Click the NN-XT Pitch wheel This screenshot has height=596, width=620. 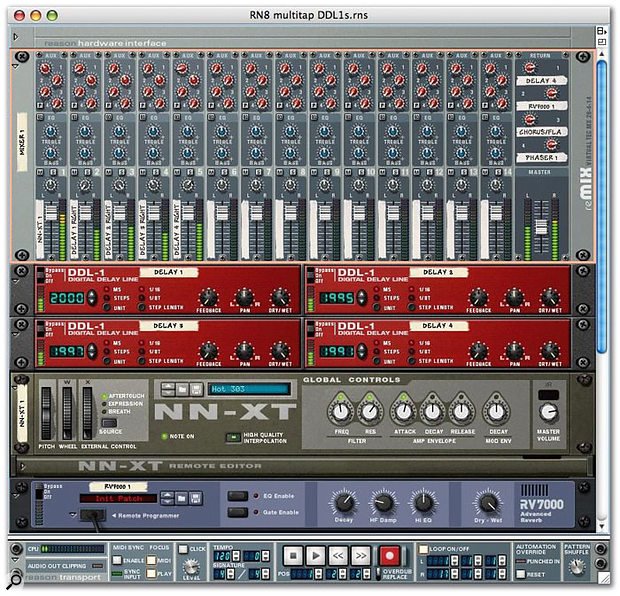(46, 413)
